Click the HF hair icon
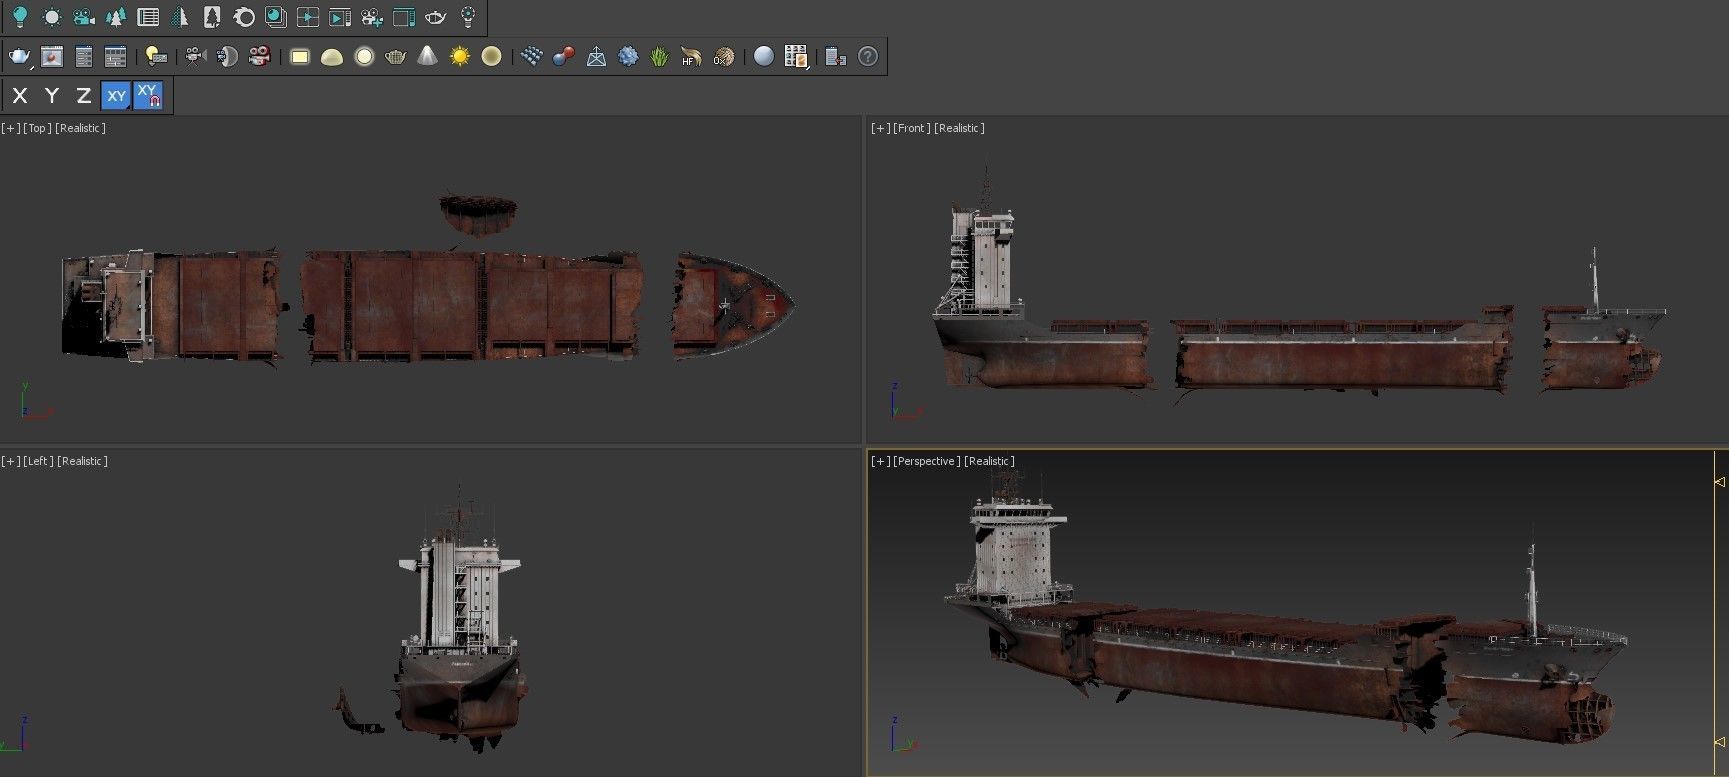1729x777 pixels. click(691, 57)
